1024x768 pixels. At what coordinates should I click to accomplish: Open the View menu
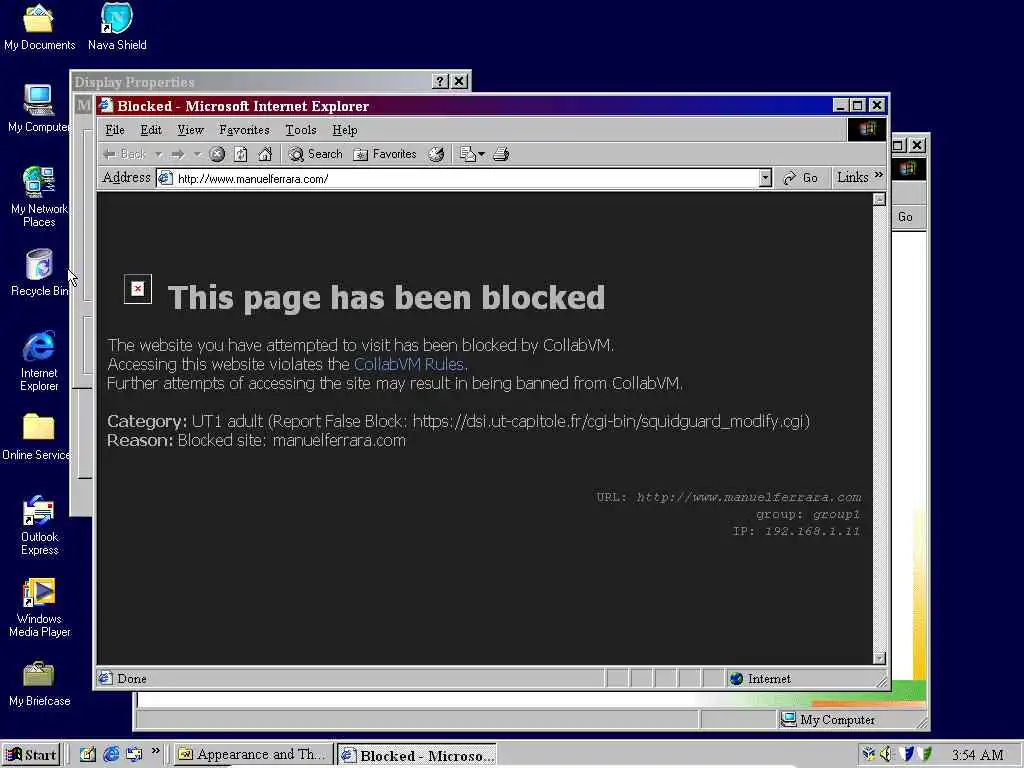pyautogui.click(x=191, y=130)
